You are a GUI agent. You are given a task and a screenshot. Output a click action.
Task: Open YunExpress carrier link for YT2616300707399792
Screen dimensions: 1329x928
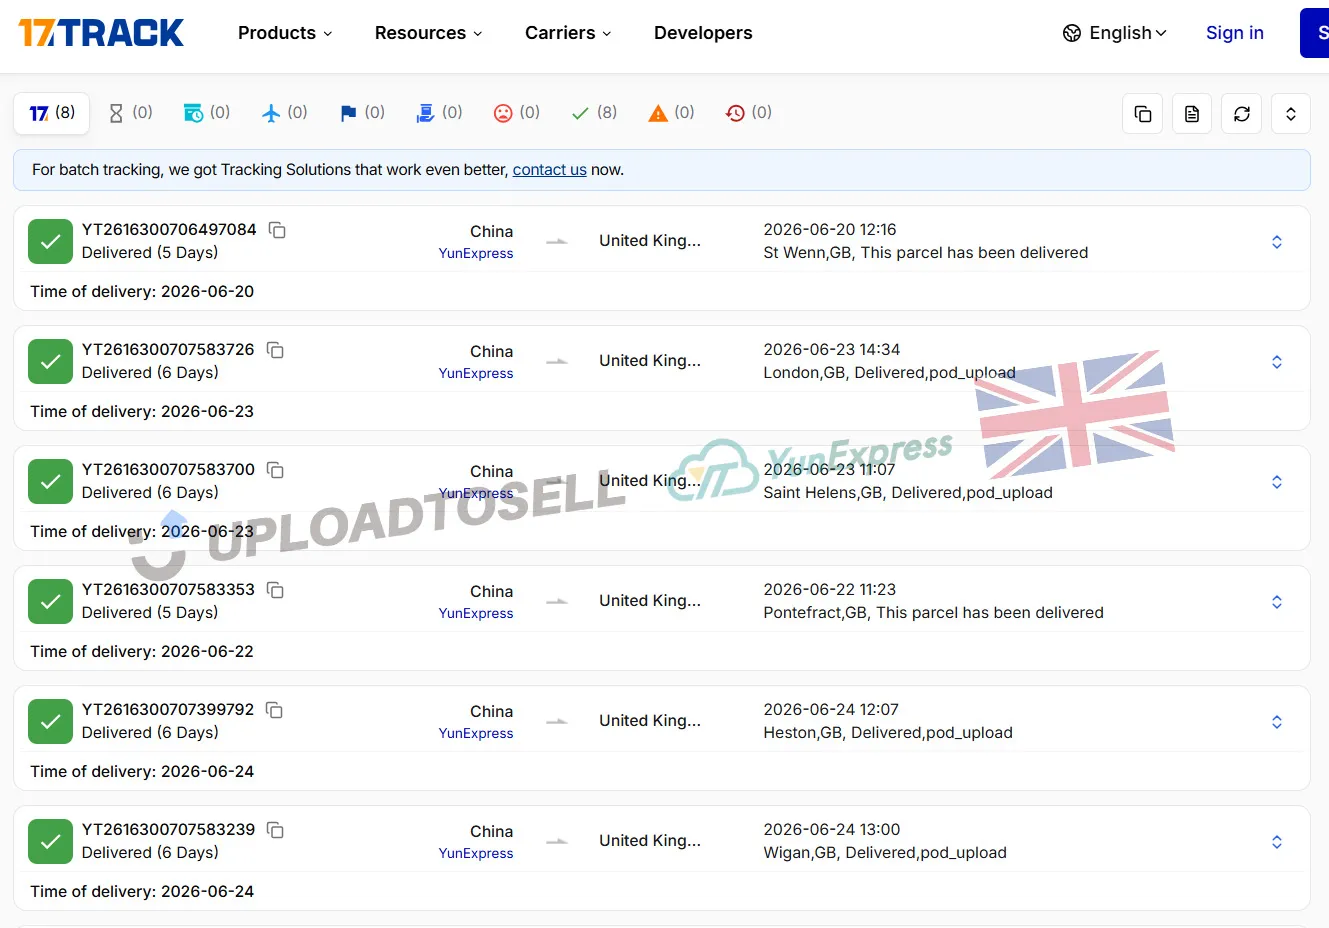point(476,734)
